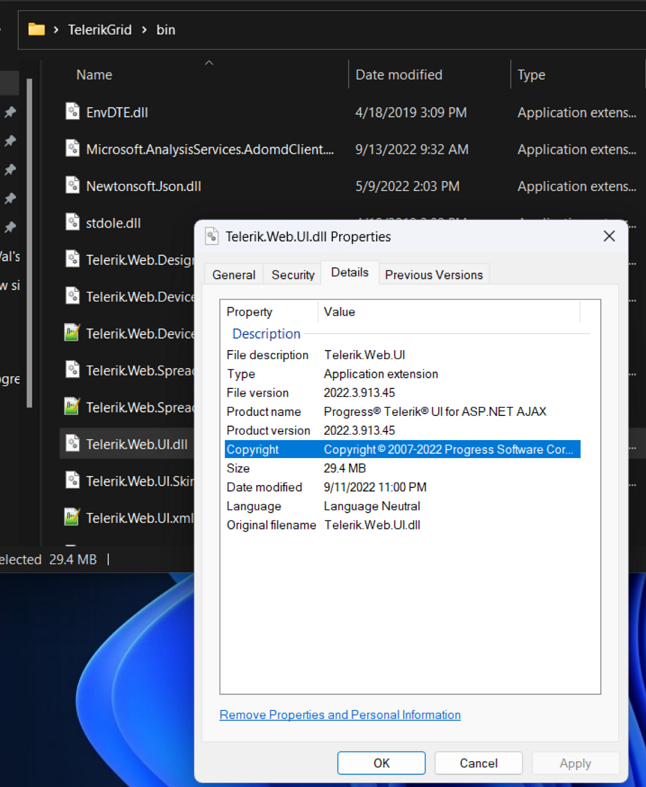Sort files by Type column
The width and height of the screenshot is (646, 787).
coord(531,75)
